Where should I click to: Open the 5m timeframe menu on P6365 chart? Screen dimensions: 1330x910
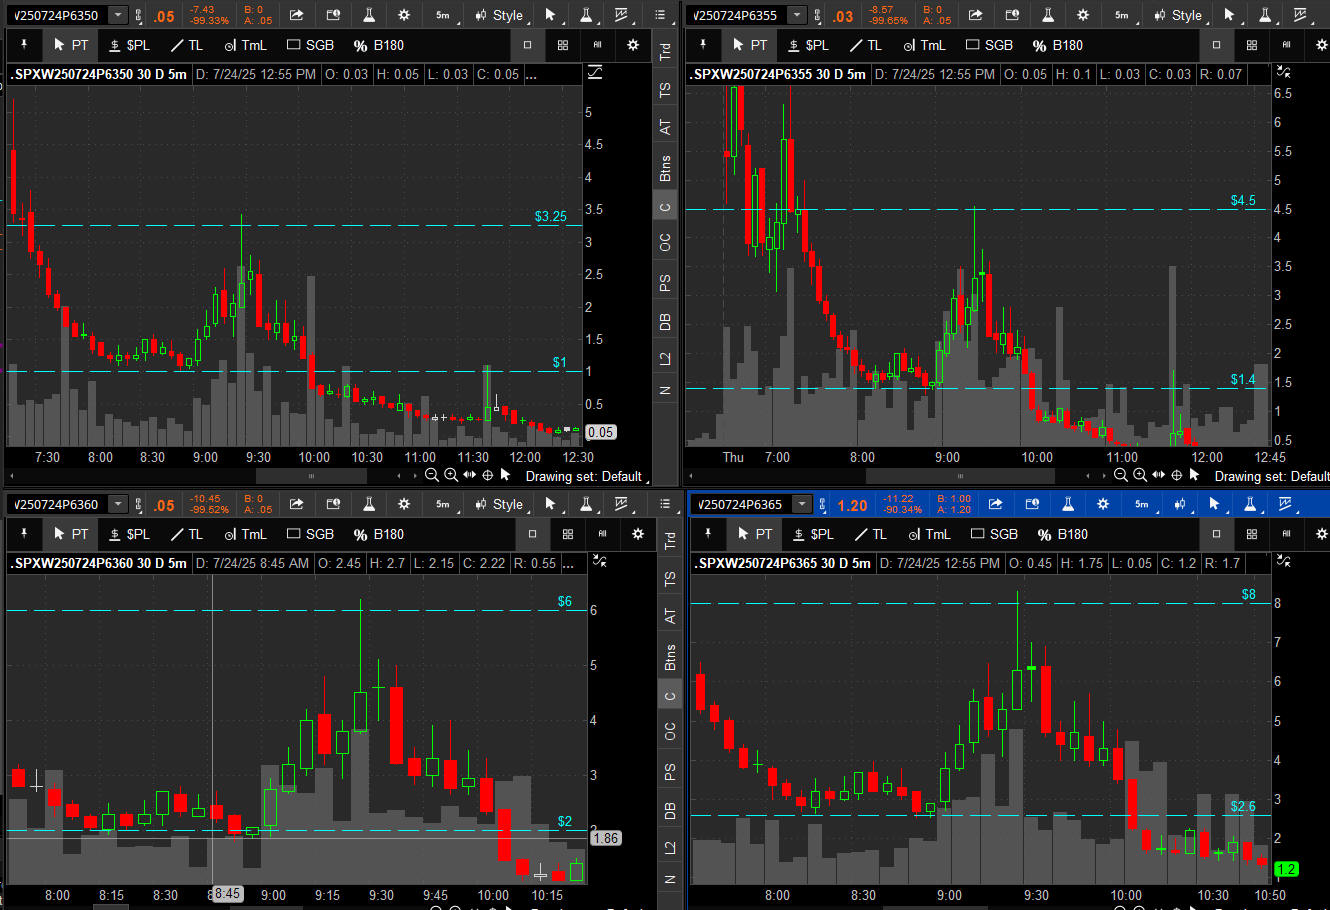[1141, 504]
